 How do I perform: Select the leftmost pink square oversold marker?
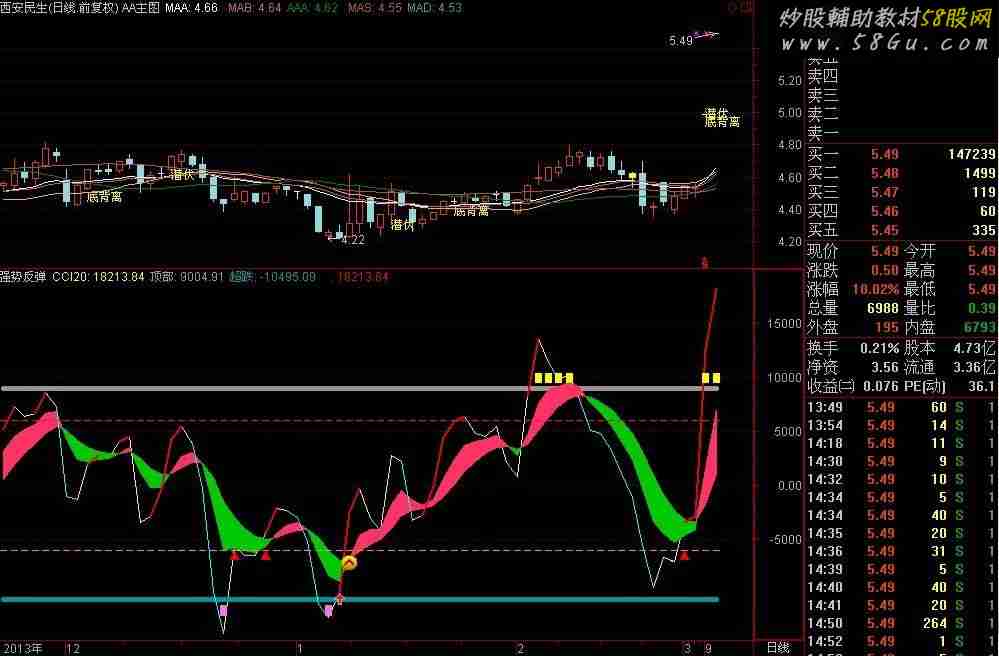[223, 609]
